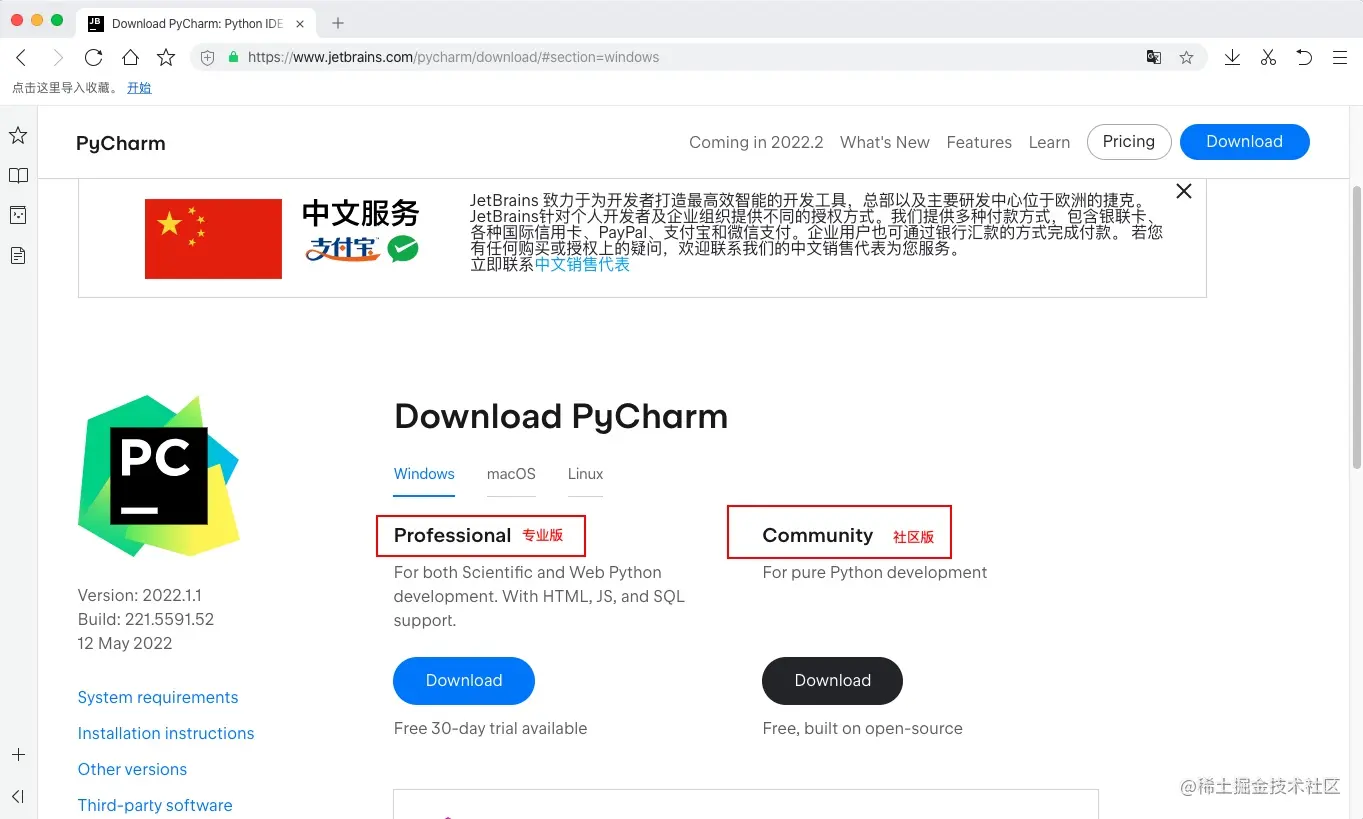Click the blue Download button in header
1363x819 pixels.
1244,142
